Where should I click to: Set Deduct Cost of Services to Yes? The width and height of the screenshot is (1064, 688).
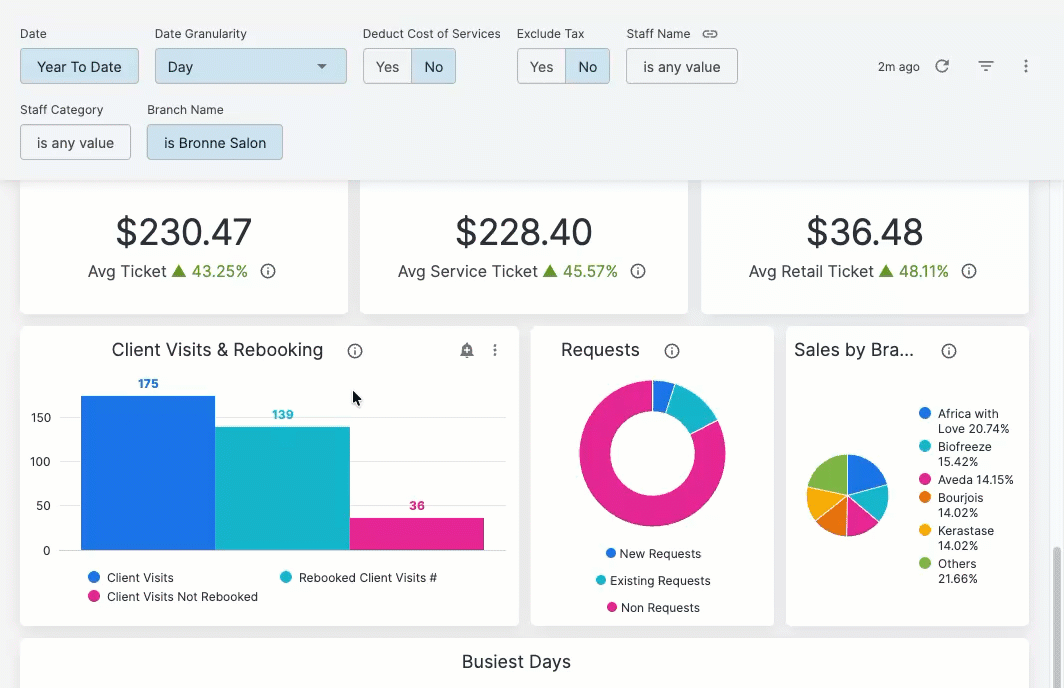pos(387,67)
